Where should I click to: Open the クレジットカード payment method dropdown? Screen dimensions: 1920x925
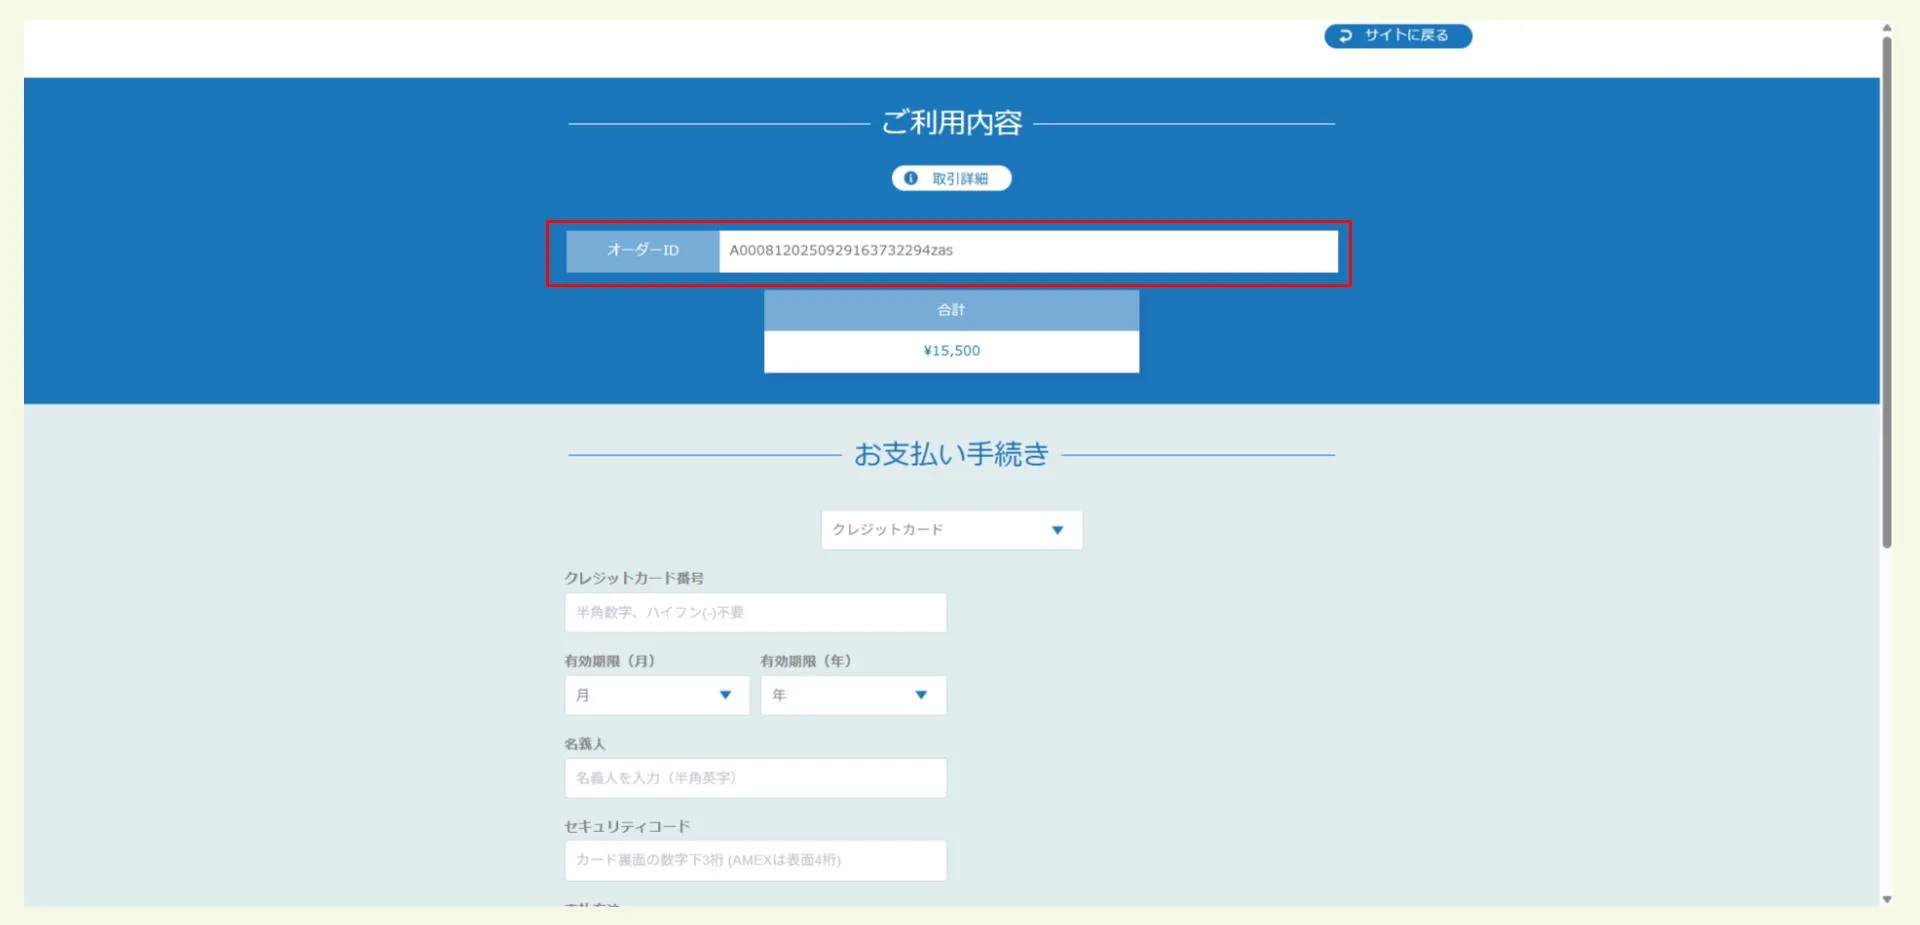pyautogui.click(x=951, y=530)
